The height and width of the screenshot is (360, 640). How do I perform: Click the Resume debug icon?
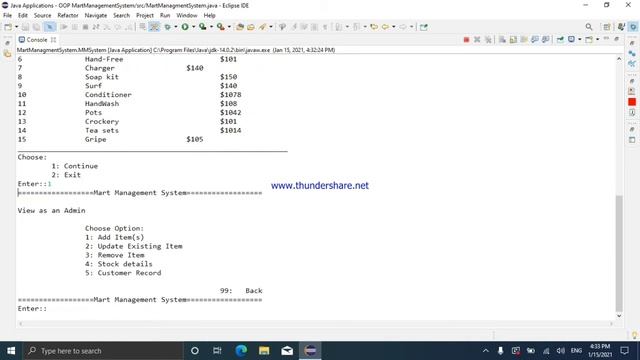pyautogui.click(x=64, y=27)
